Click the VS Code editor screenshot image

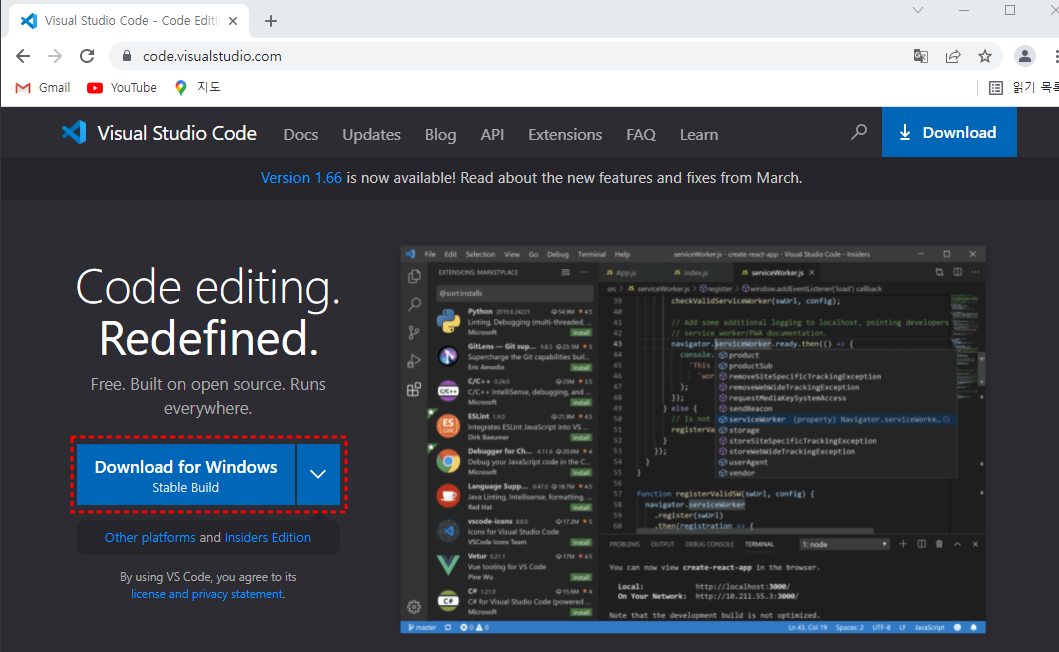692,439
